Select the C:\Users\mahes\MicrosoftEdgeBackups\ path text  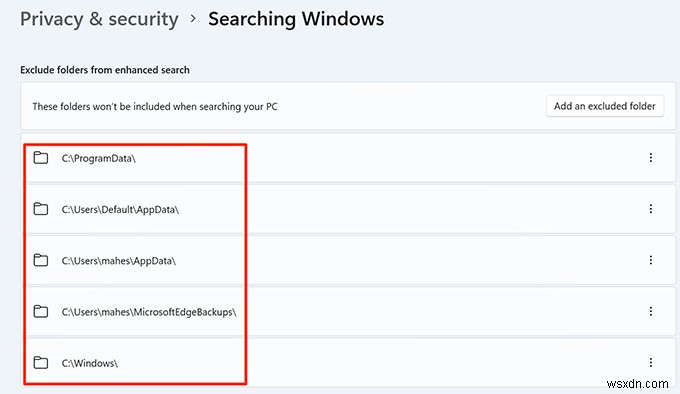point(149,312)
